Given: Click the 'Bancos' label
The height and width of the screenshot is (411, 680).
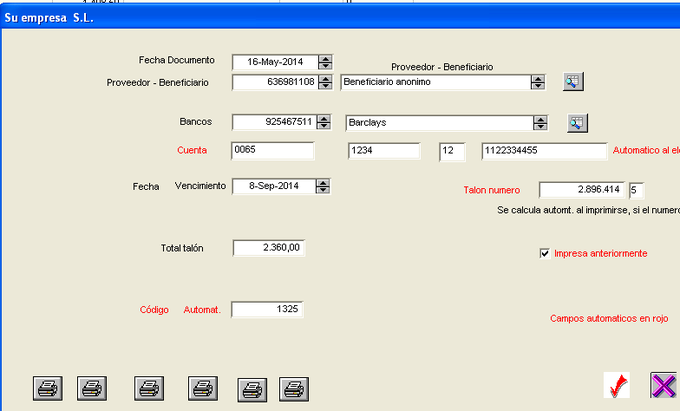Looking at the screenshot, I should (x=196, y=121).
